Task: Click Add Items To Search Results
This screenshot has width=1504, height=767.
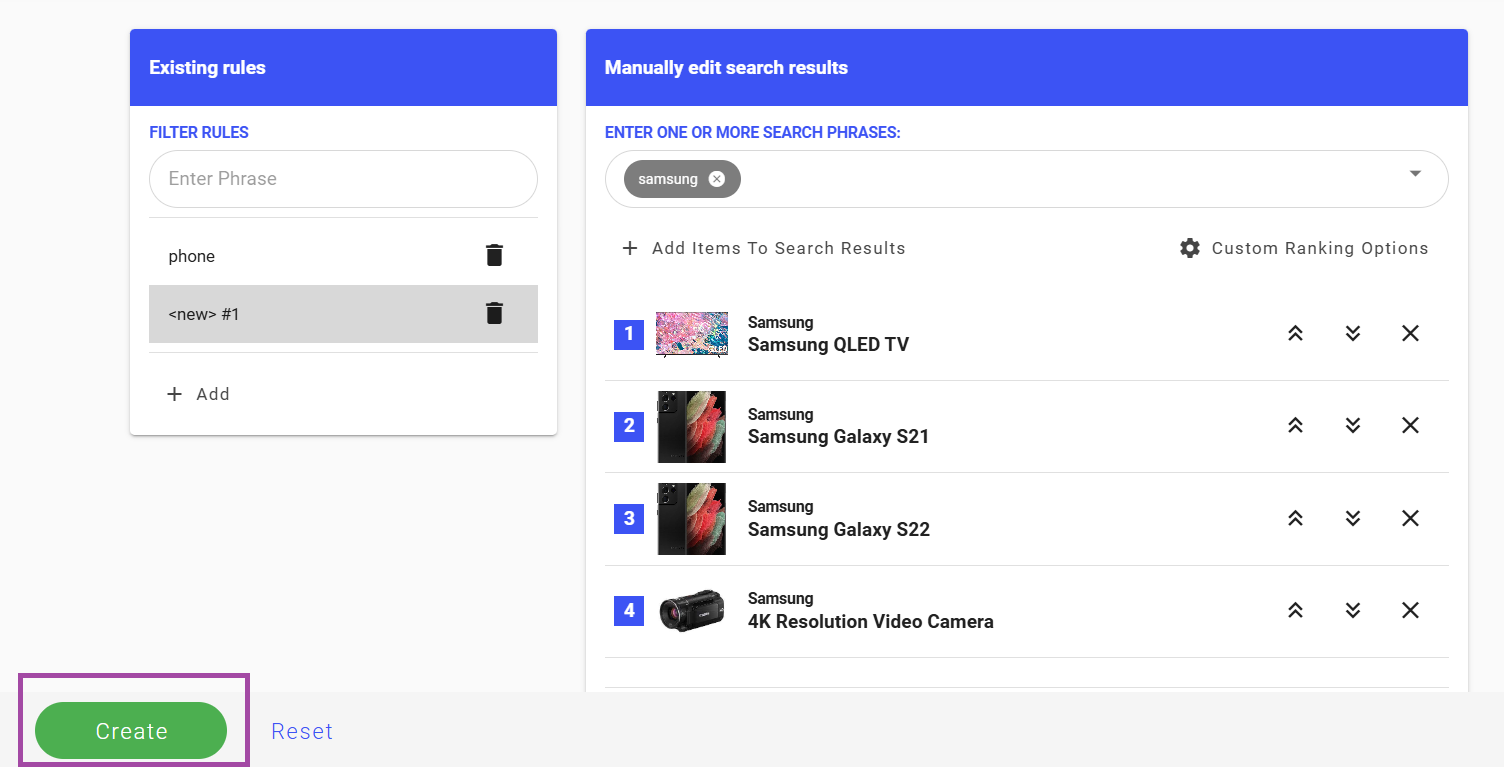Action: pos(764,248)
